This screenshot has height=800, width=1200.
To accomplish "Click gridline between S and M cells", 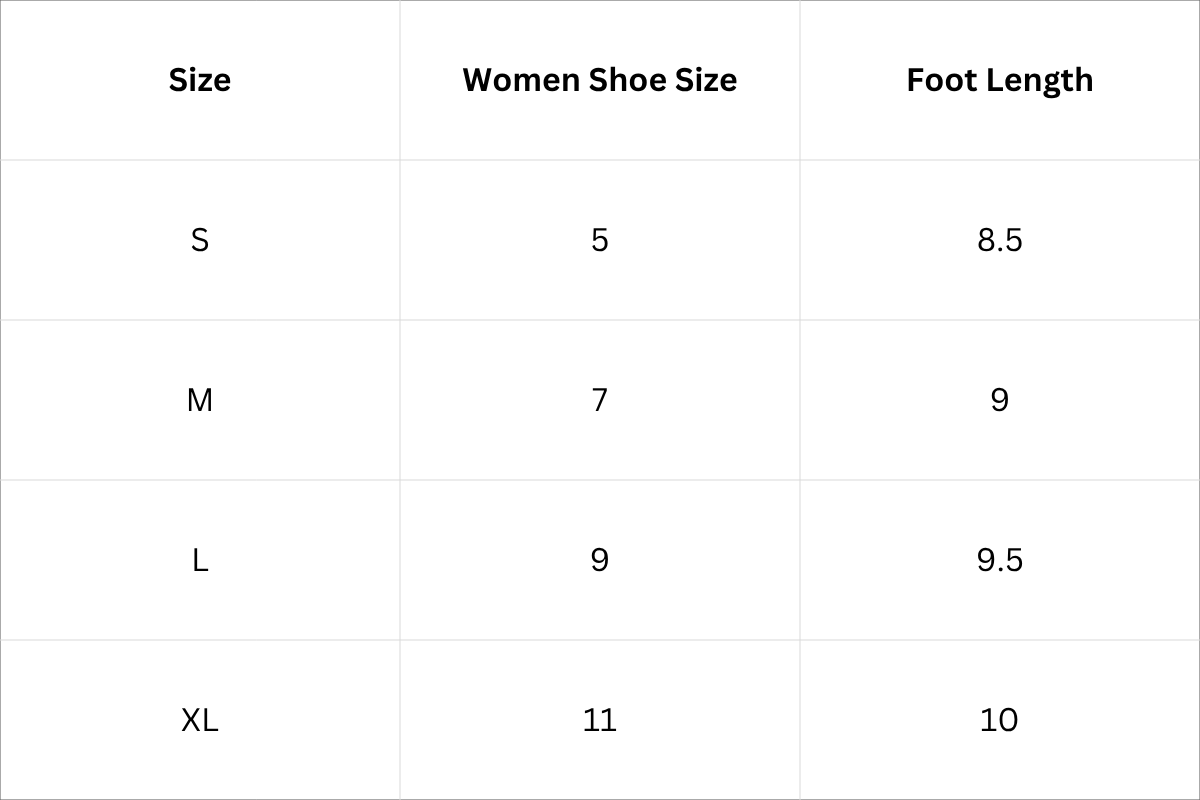I will click(x=200, y=320).
